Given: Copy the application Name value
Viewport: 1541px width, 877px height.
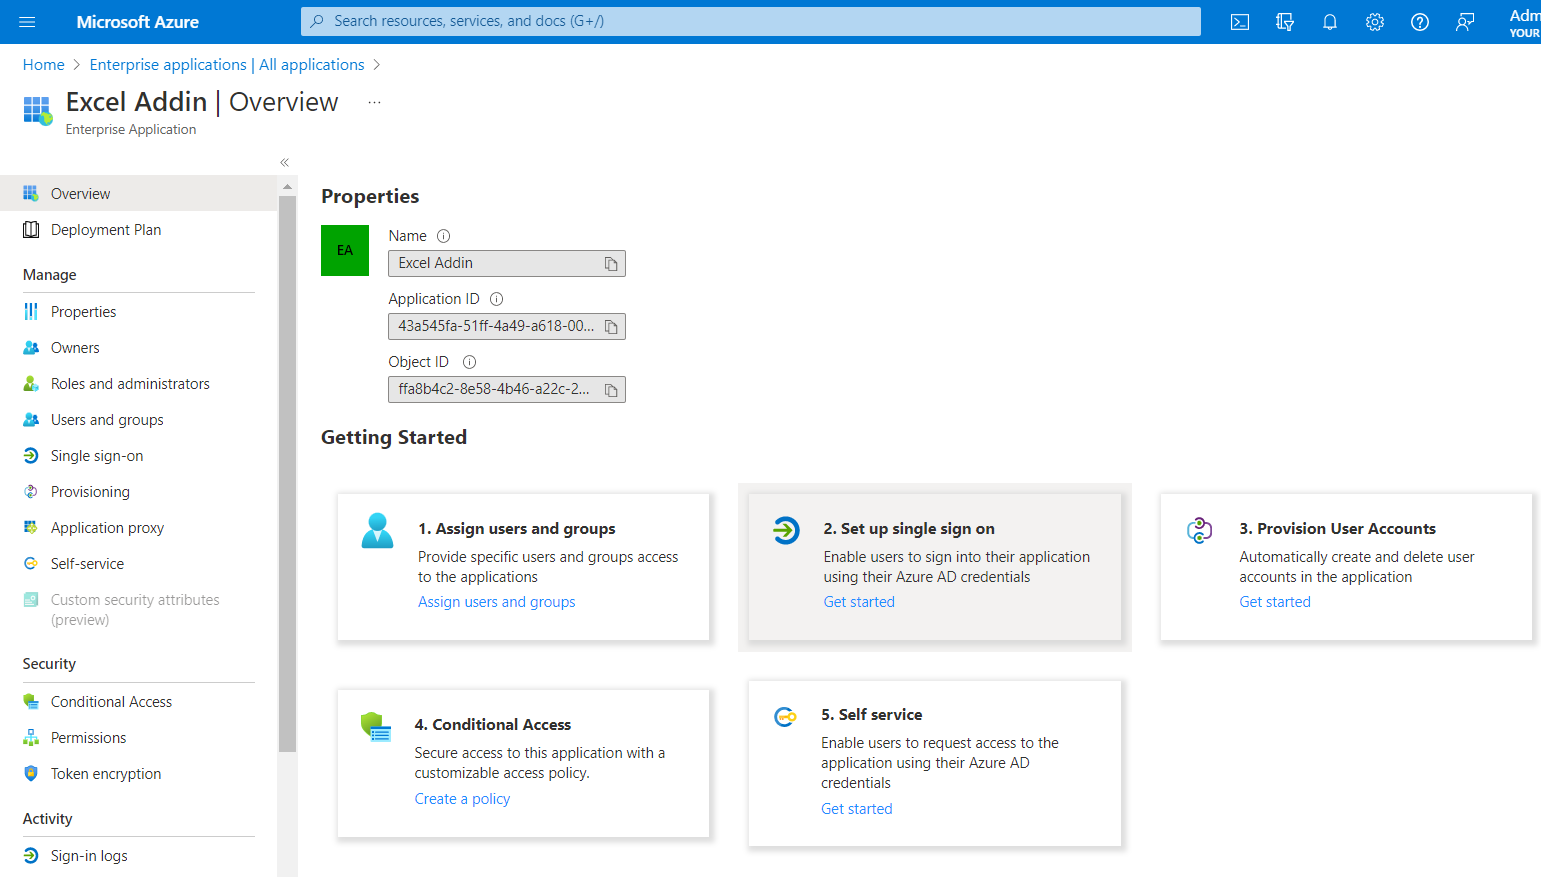Looking at the screenshot, I should click(611, 263).
